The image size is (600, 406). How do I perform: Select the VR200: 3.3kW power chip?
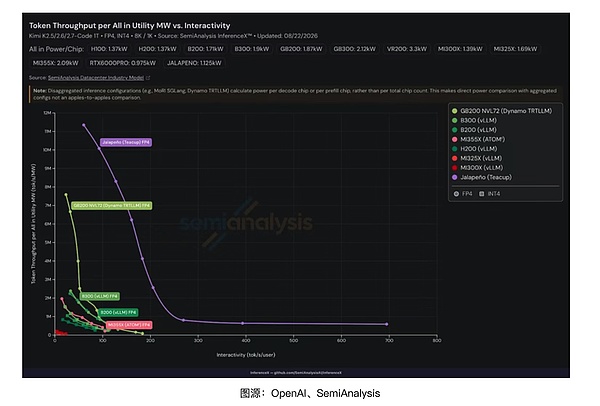(x=407, y=49)
